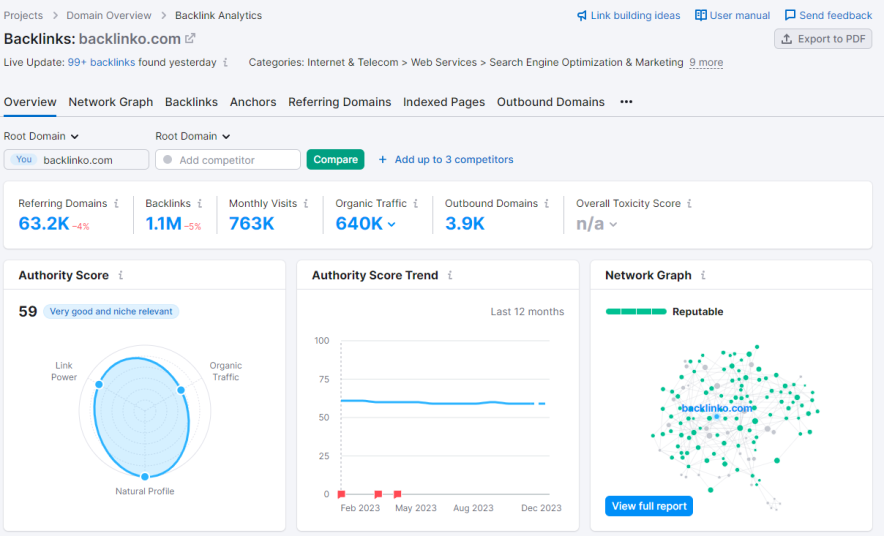
Task: Click info icon beside Overall Toxicity Score
Action: (x=689, y=203)
